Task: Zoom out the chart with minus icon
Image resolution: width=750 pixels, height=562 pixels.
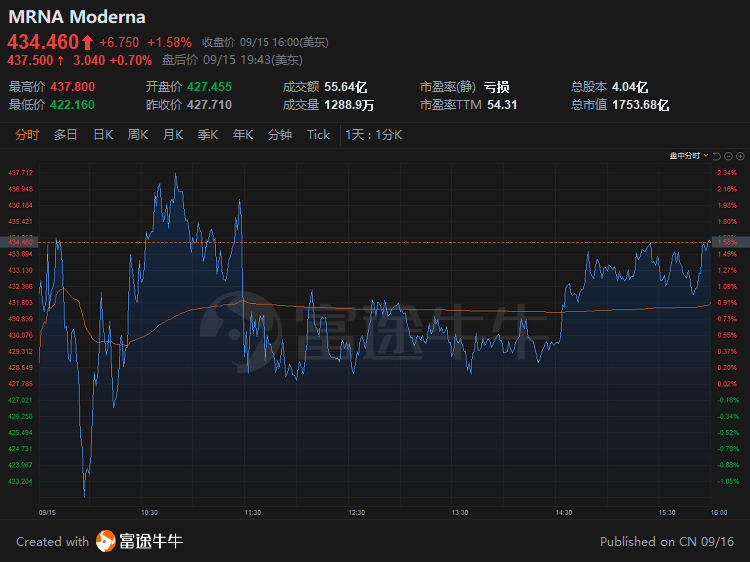Action: pyautogui.click(x=728, y=156)
